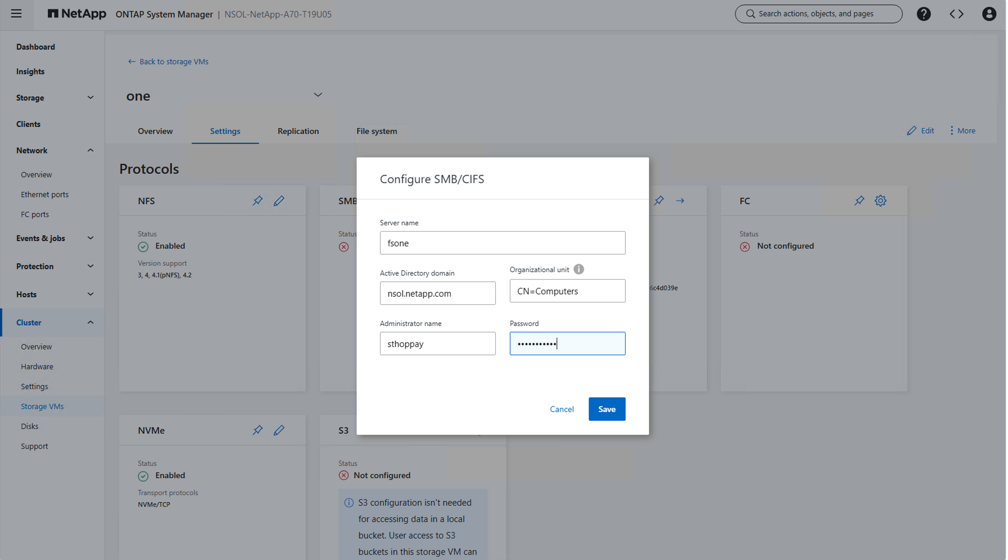Open the FC settings gear icon
1008x560 pixels.
click(880, 201)
